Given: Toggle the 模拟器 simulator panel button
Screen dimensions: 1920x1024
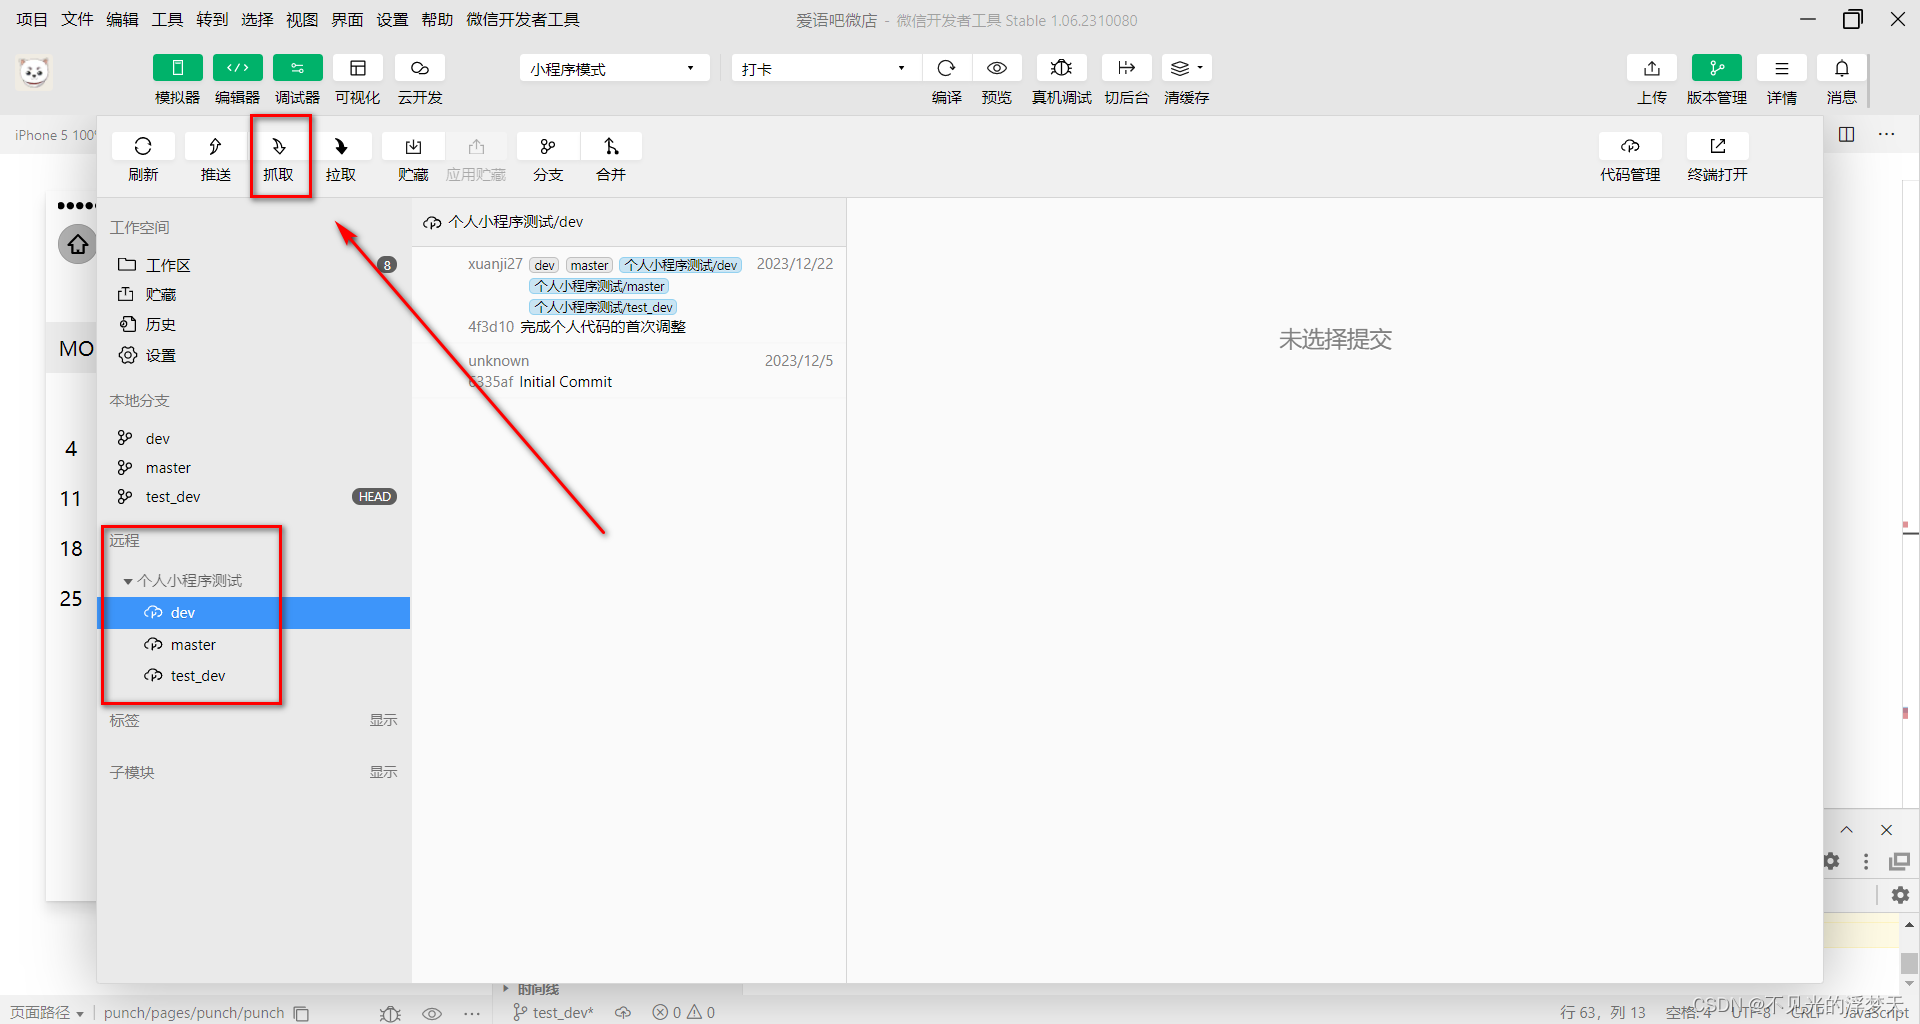Looking at the screenshot, I should pyautogui.click(x=177, y=68).
